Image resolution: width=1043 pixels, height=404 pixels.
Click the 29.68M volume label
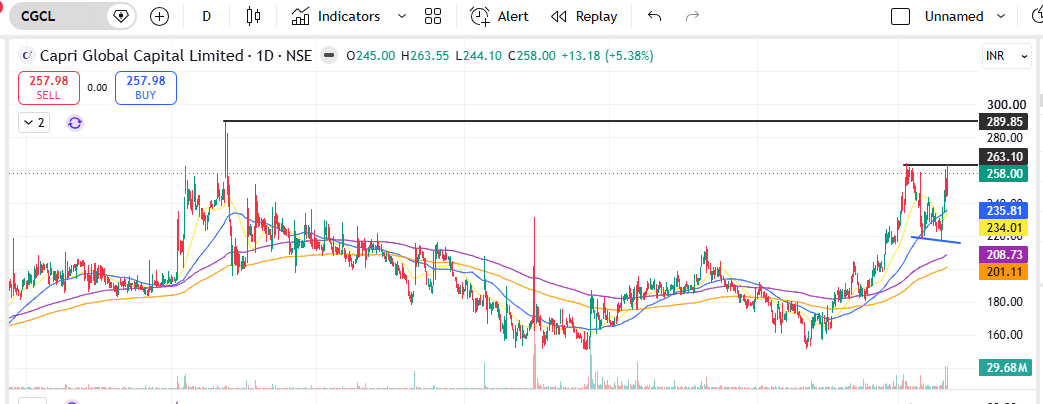click(1006, 367)
